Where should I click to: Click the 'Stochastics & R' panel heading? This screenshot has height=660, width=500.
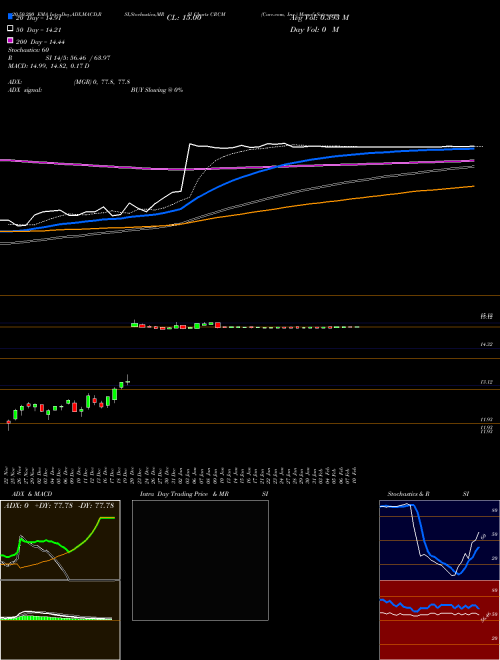[408, 494]
